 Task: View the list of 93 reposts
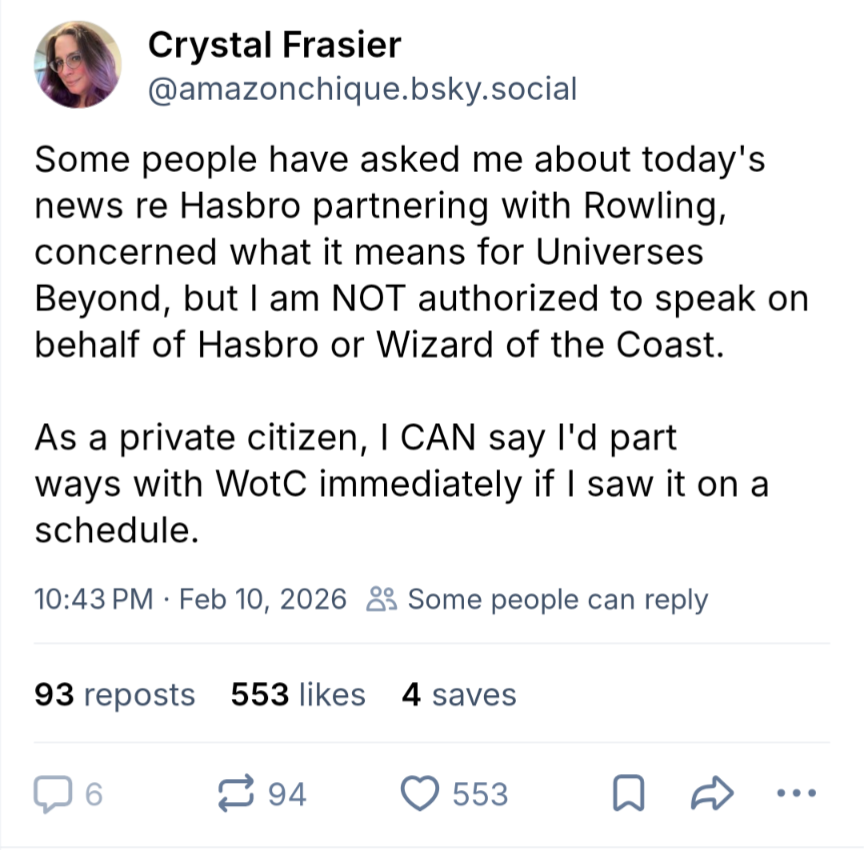(x=115, y=694)
